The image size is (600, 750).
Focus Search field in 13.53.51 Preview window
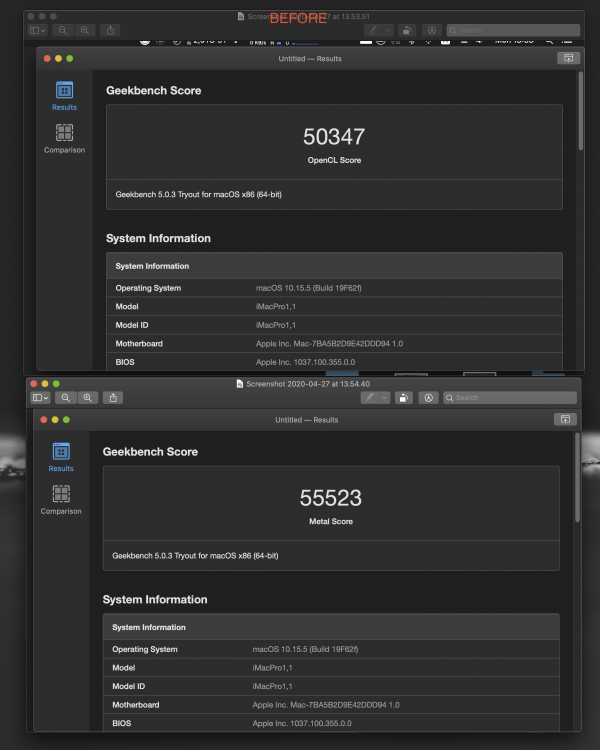pos(513,30)
